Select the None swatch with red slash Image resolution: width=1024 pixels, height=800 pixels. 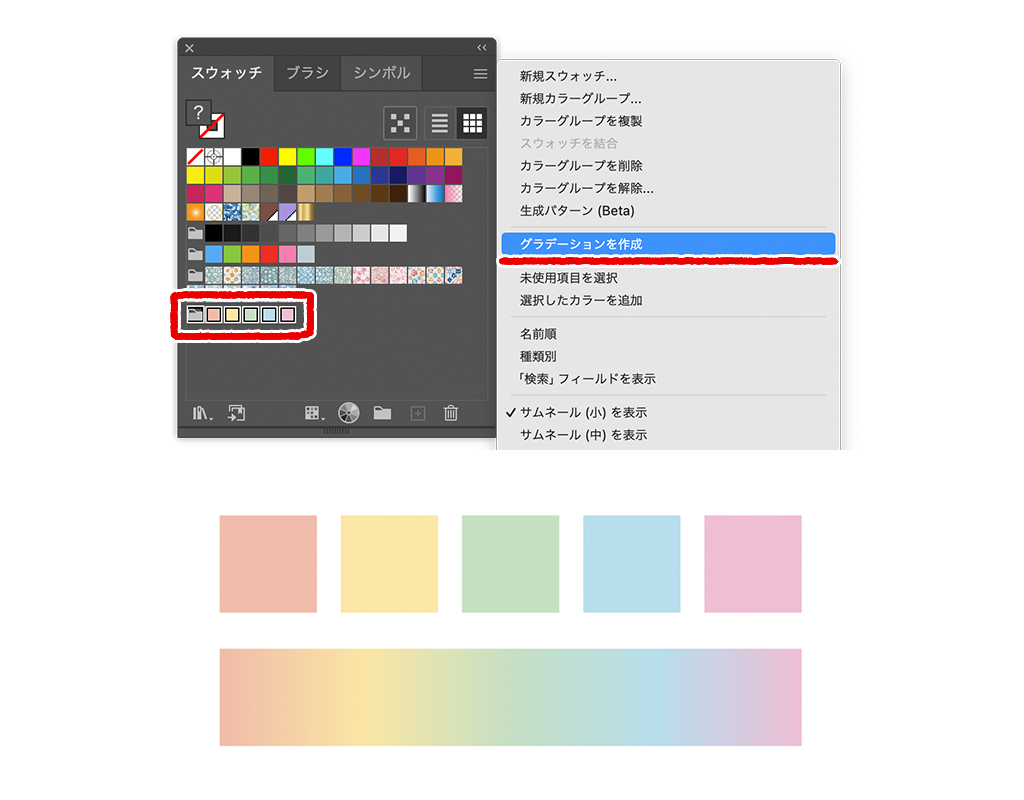pyautogui.click(x=195, y=157)
